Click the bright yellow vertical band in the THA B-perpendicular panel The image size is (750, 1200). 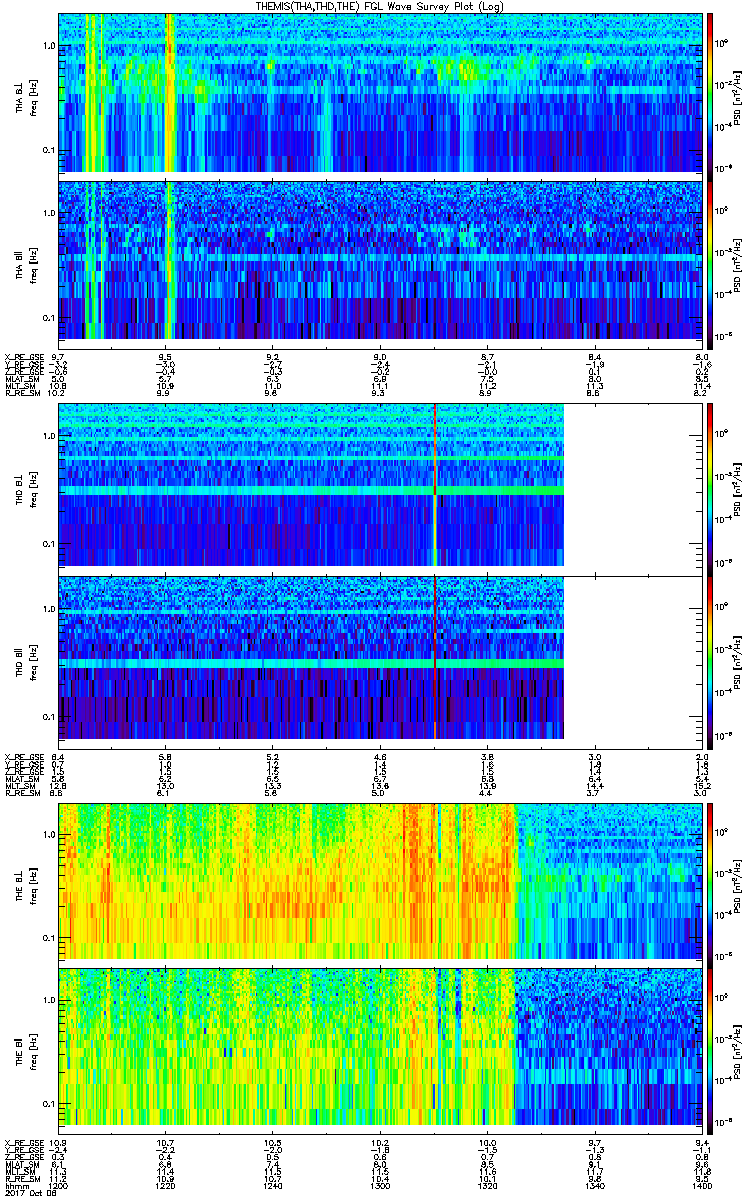click(x=169, y=93)
